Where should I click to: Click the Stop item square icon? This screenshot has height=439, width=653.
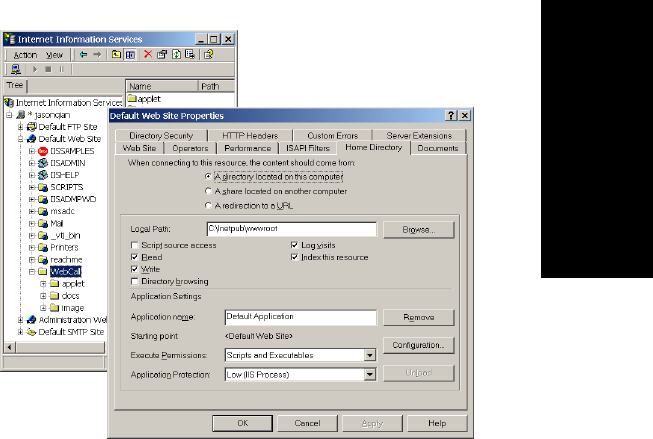click(x=48, y=69)
